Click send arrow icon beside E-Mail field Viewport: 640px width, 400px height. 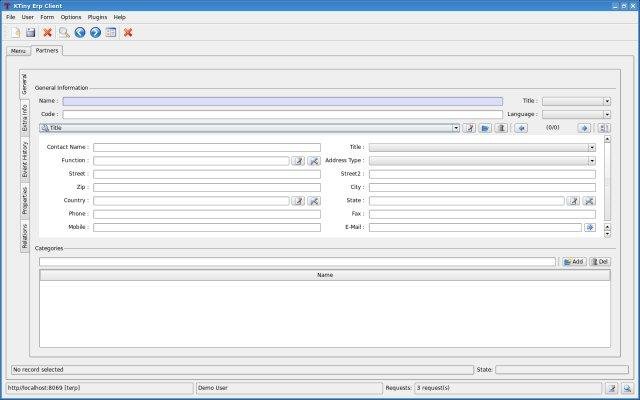(x=590, y=227)
